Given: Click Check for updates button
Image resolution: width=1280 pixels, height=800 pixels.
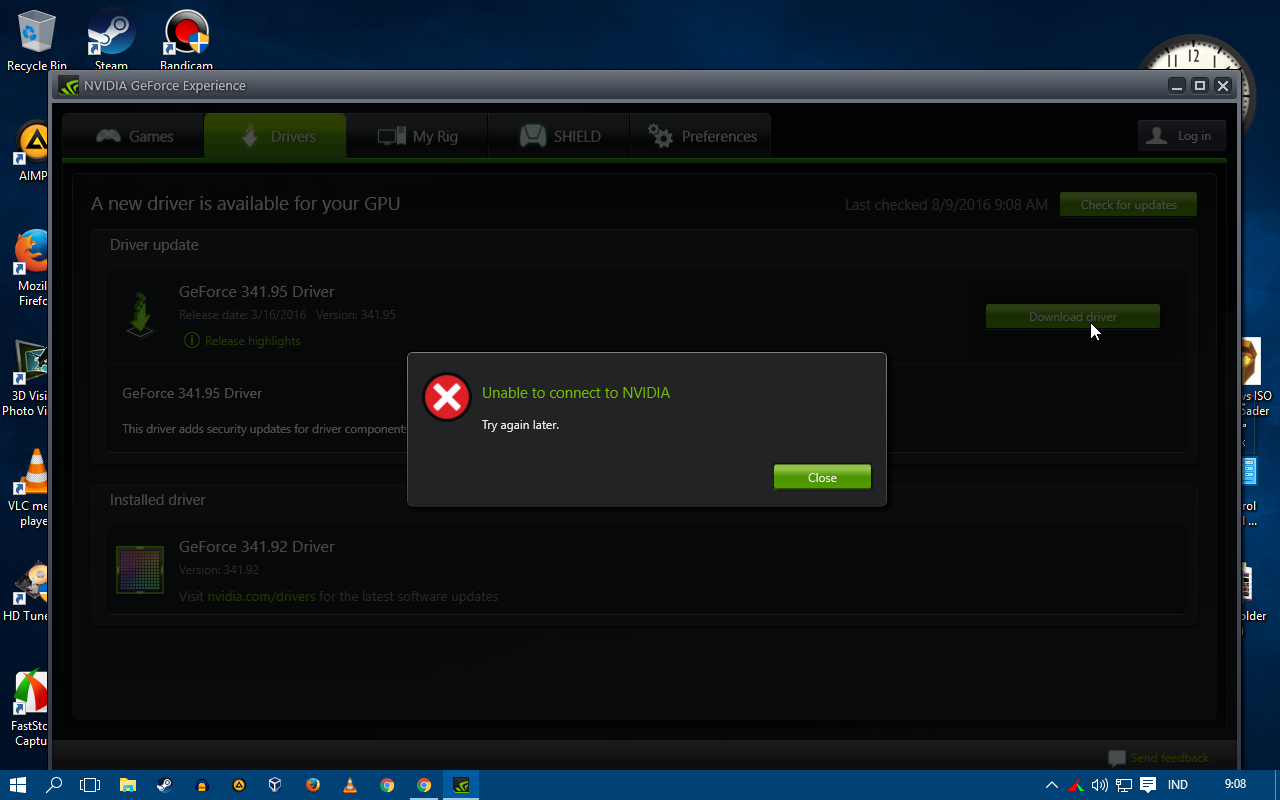Looking at the screenshot, I should (x=1128, y=205).
